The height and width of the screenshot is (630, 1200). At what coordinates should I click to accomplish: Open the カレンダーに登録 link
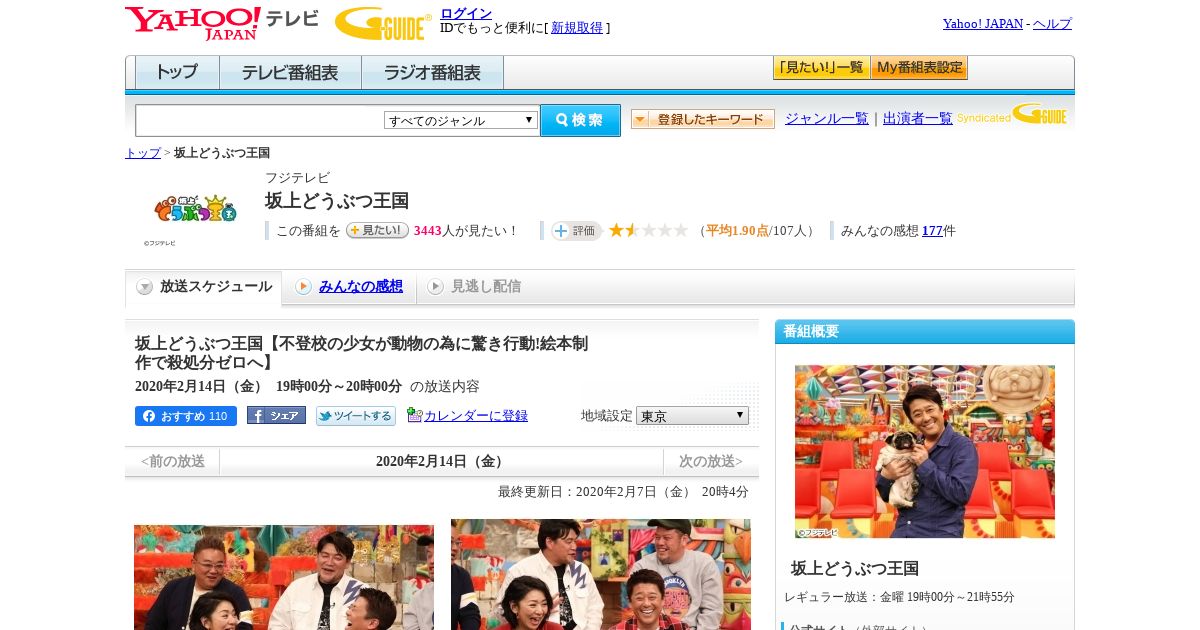click(x=476, y=416)
